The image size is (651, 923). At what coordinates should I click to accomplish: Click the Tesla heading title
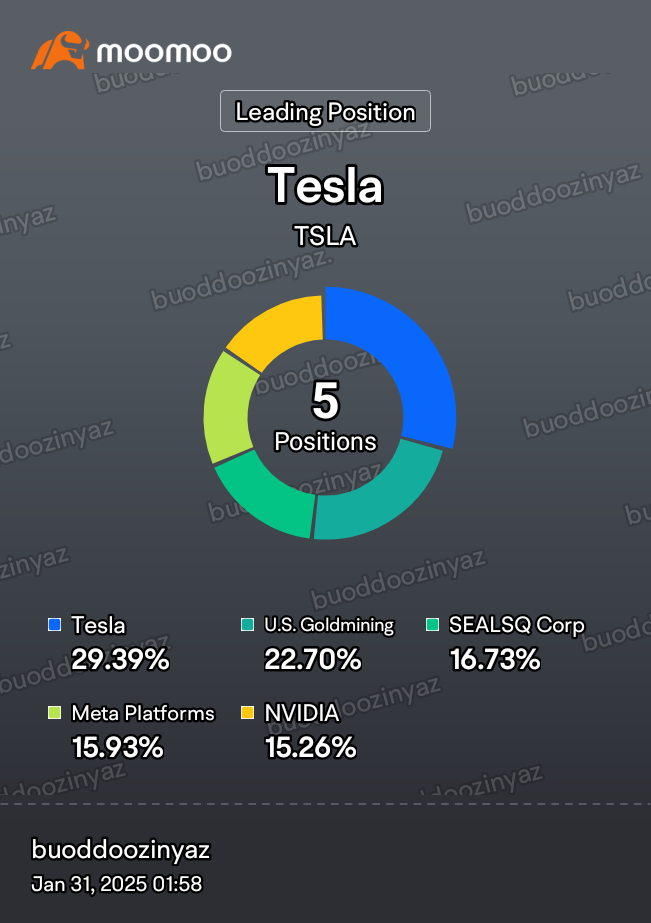[x=326, y=185]
